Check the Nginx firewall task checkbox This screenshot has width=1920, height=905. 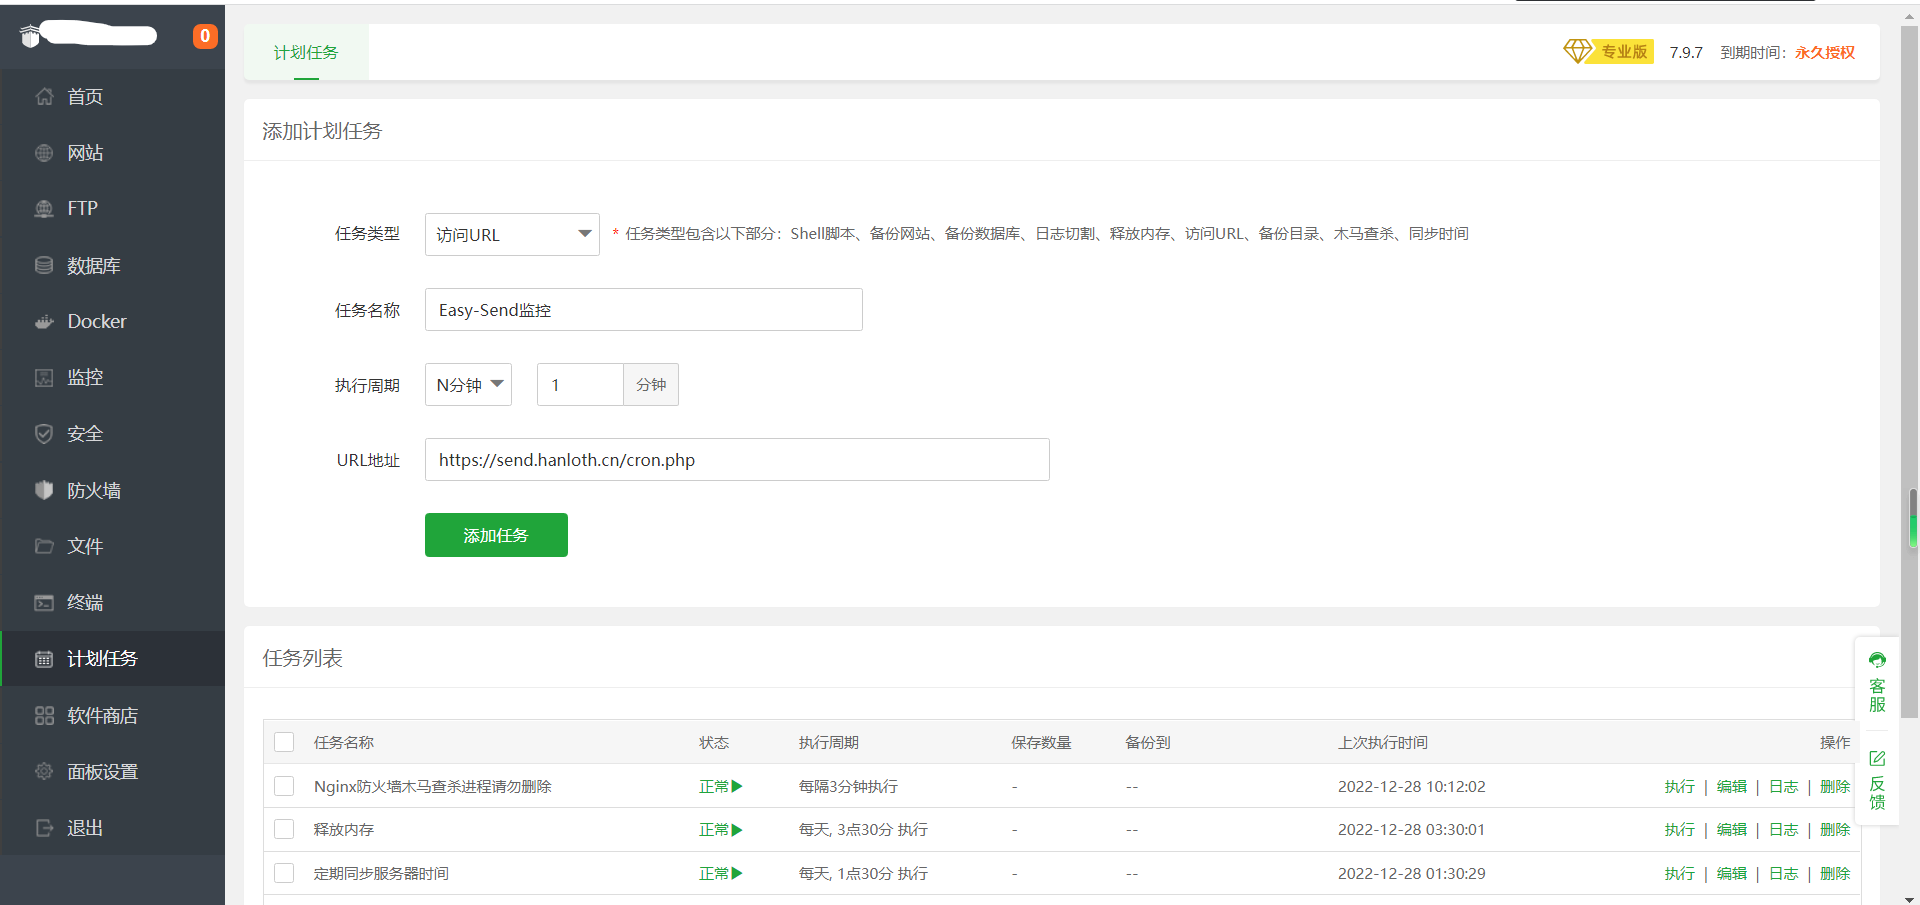click(284, 787)
